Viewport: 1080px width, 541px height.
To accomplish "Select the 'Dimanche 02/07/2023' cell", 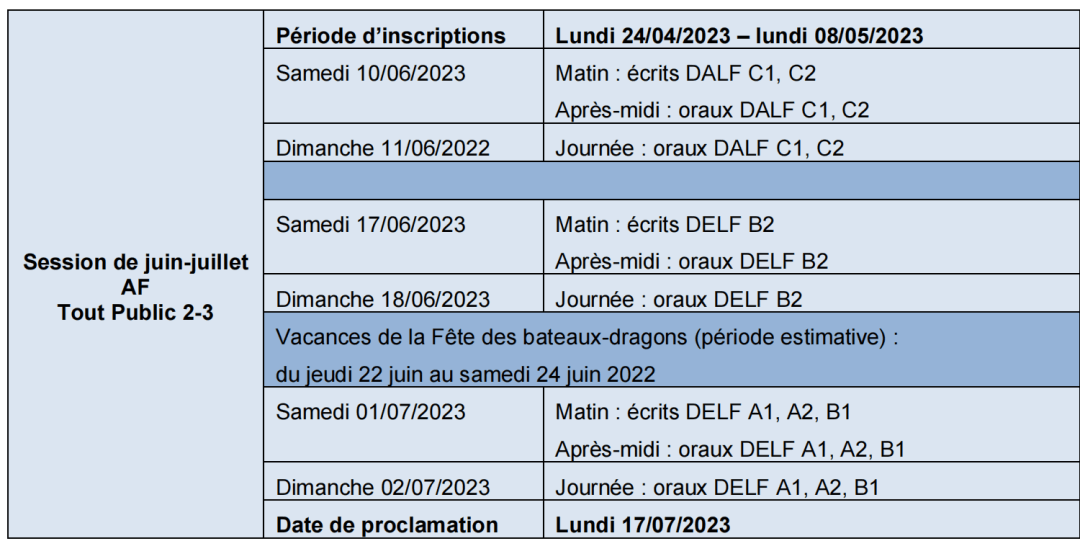I will pyautogui.click(x=403, y=481).
